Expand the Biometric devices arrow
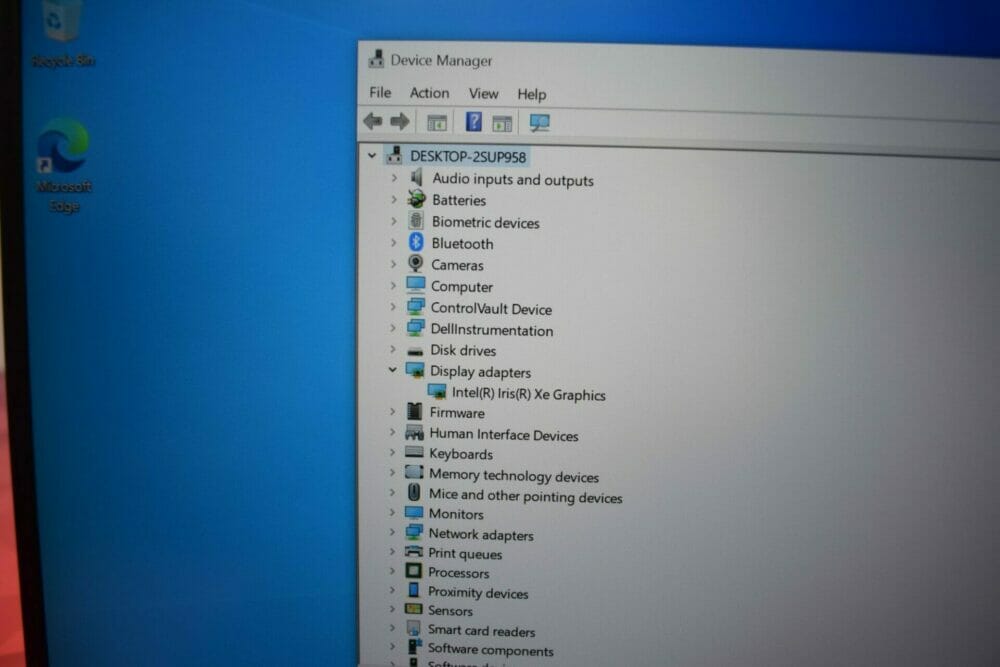This screenshot has width=1000, height=667. tap(394, 221)
